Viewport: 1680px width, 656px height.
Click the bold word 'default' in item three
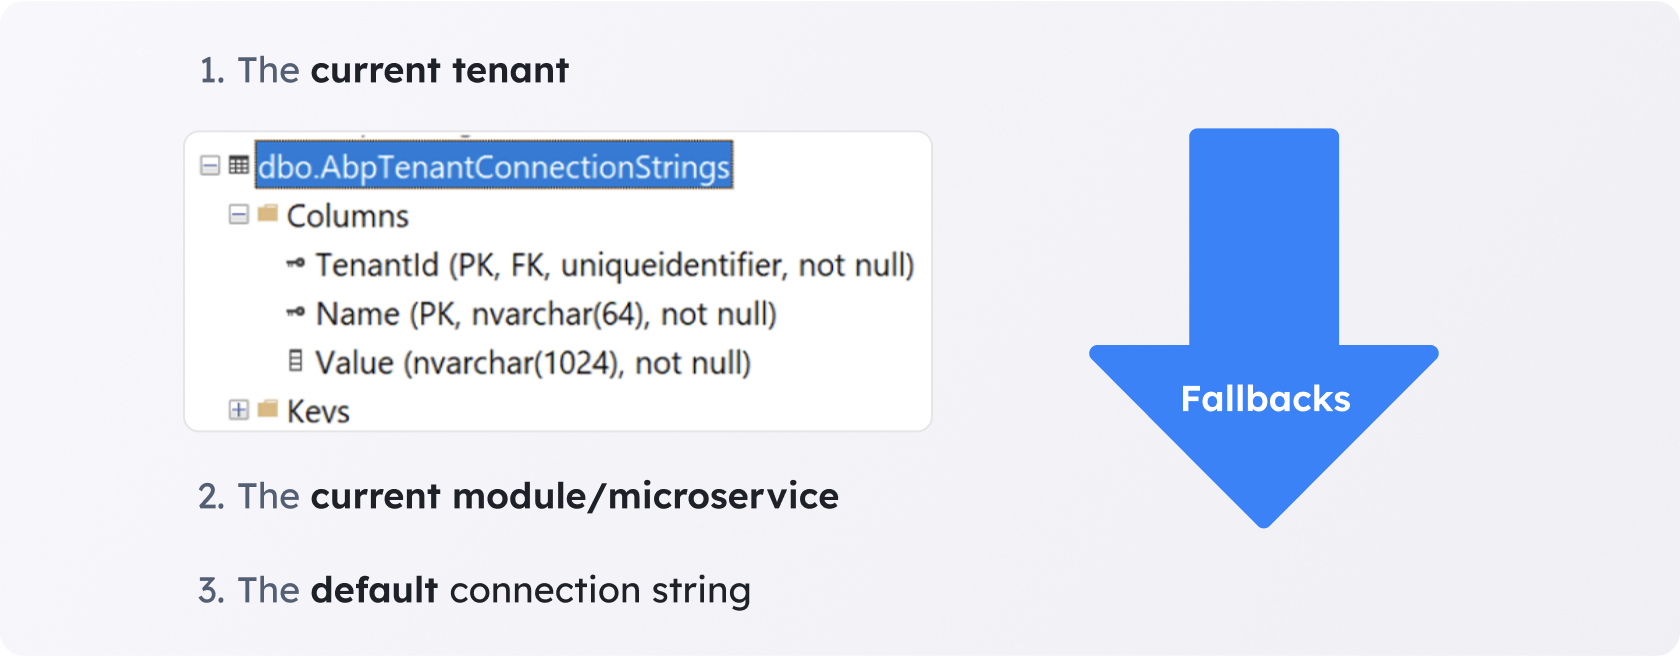(x=374, y=590)
